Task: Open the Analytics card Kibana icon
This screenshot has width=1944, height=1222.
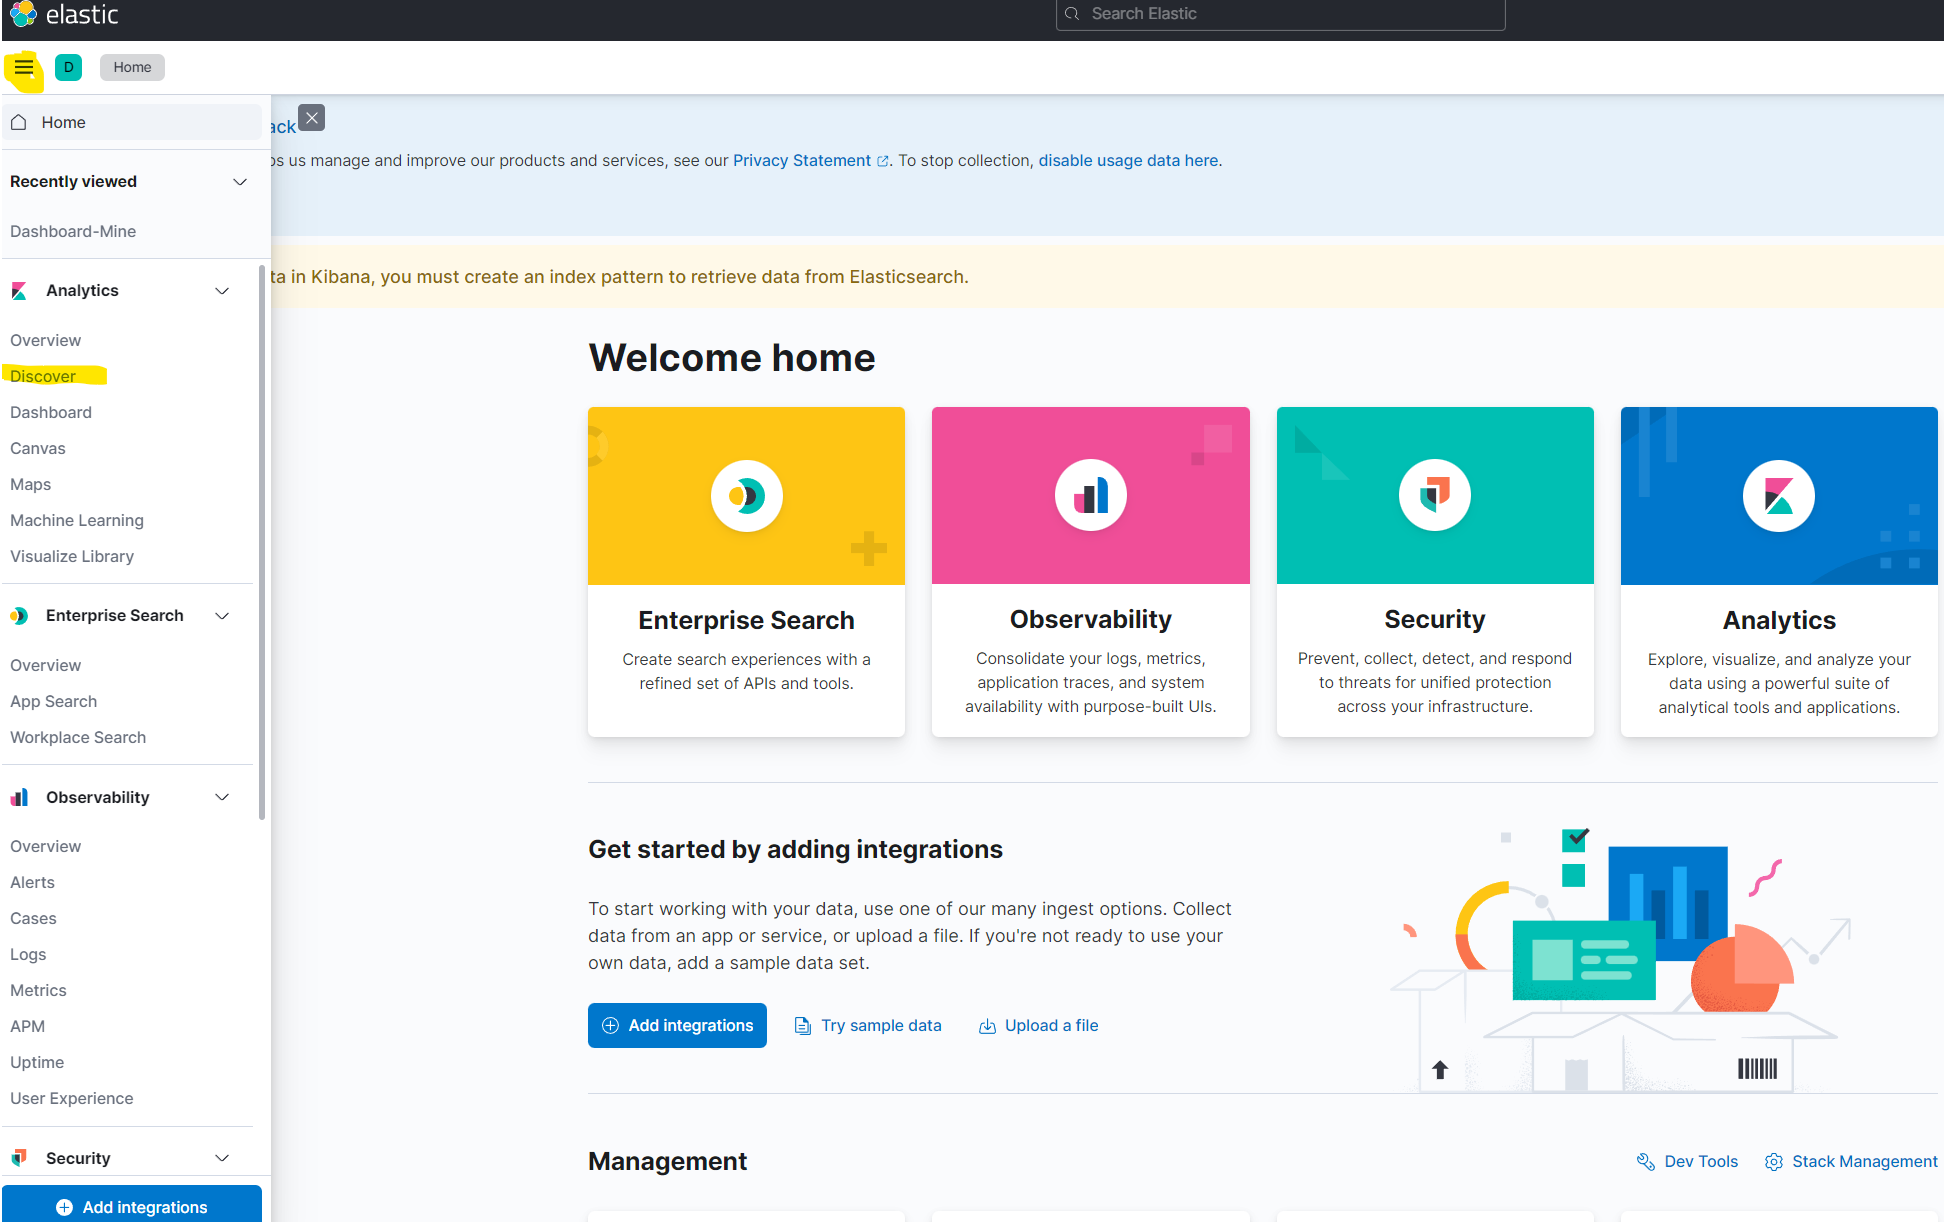Action: pyautogui.click(x=1778, y=496)
